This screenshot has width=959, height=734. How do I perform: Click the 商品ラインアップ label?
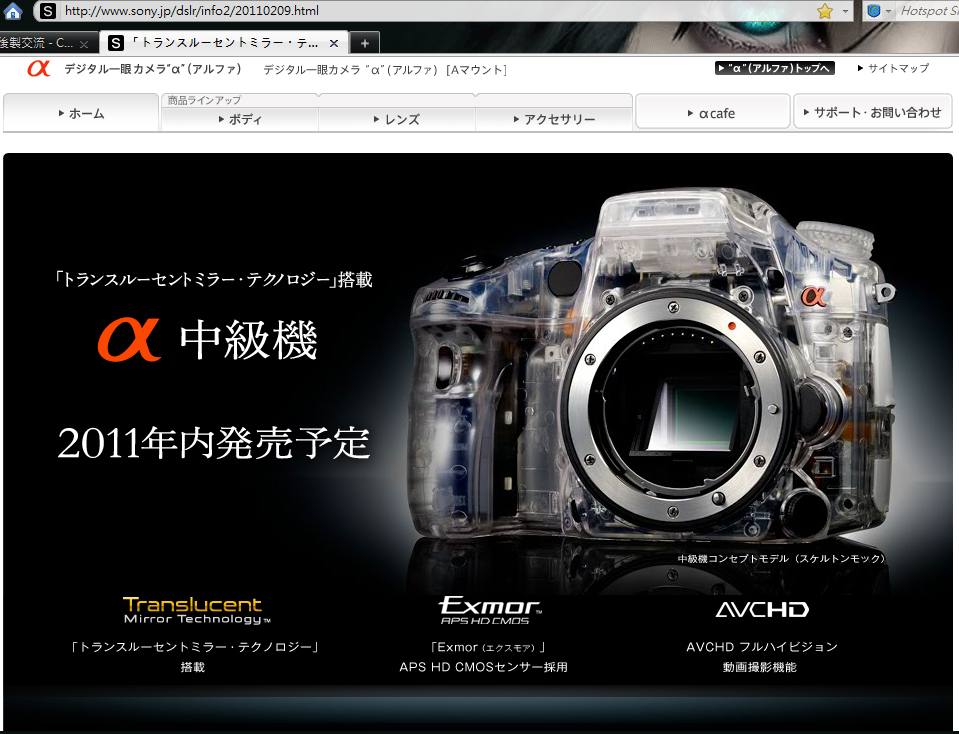point(204,100)
